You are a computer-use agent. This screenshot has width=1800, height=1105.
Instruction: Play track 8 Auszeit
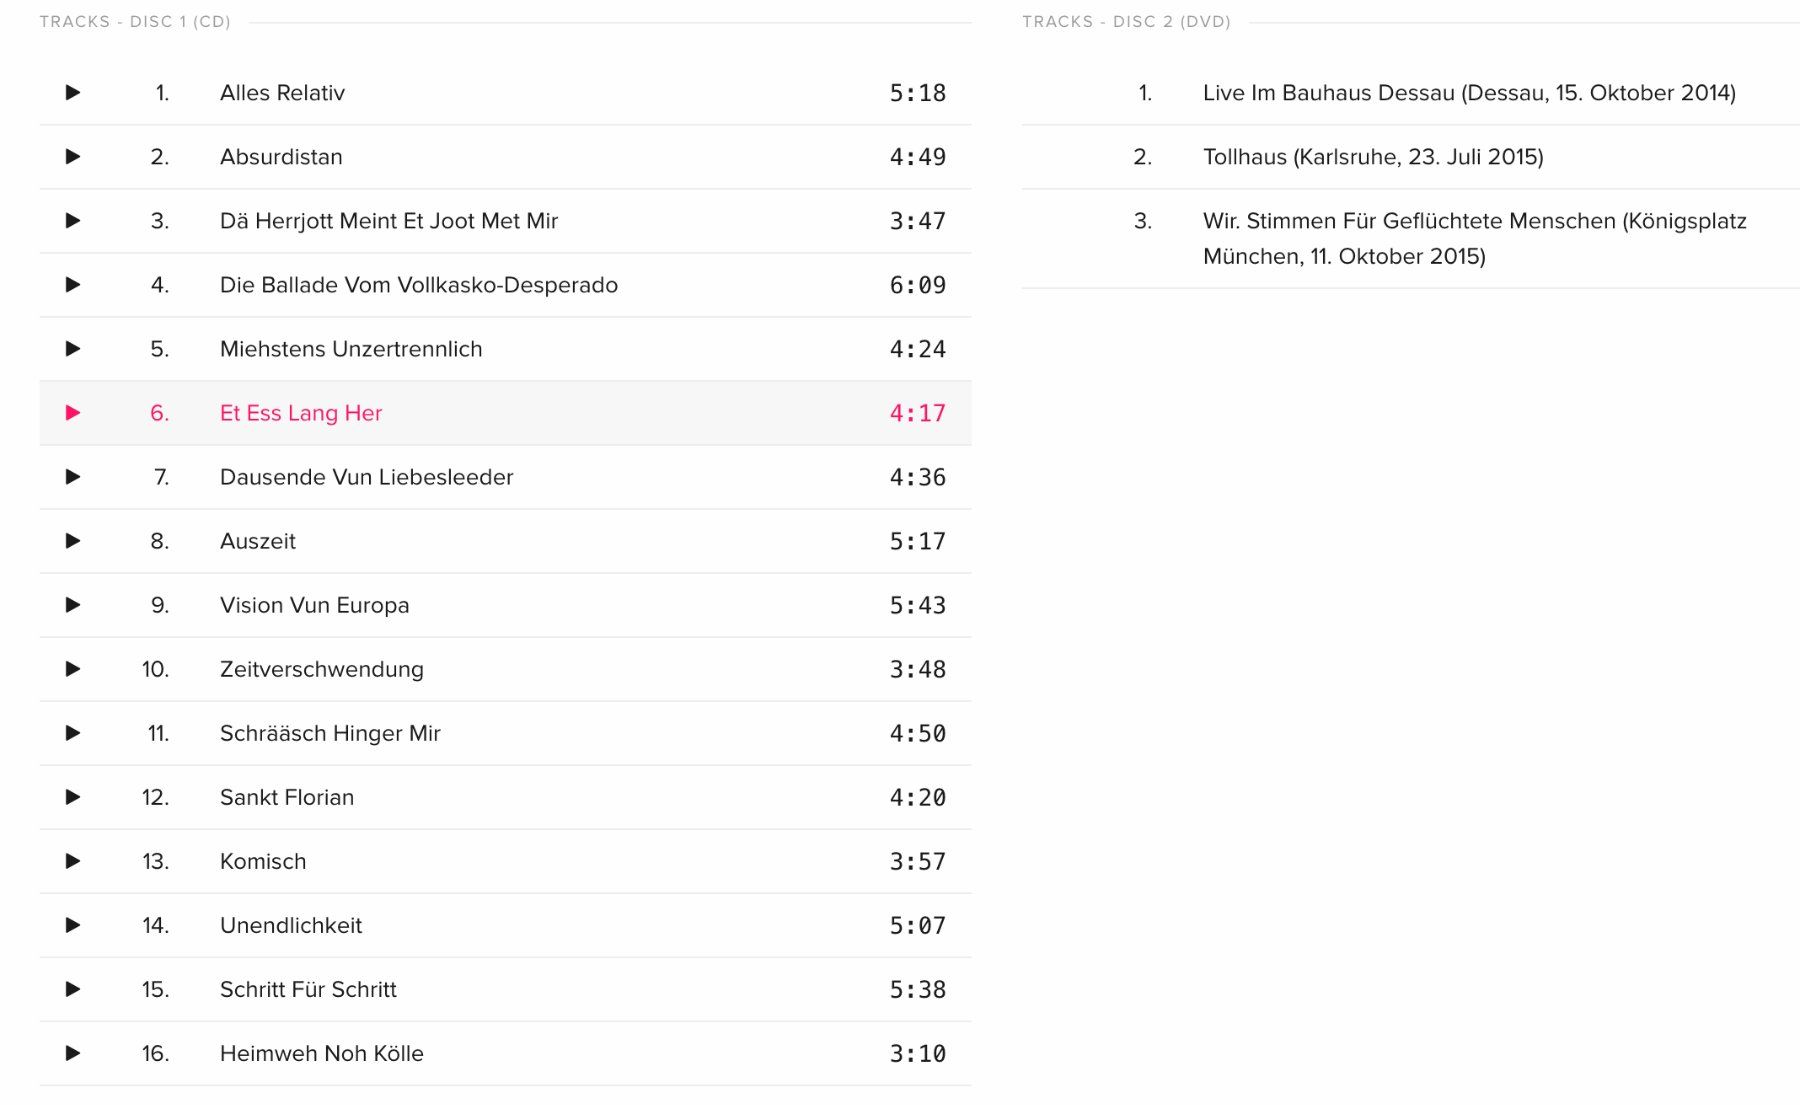pos(73,541)
